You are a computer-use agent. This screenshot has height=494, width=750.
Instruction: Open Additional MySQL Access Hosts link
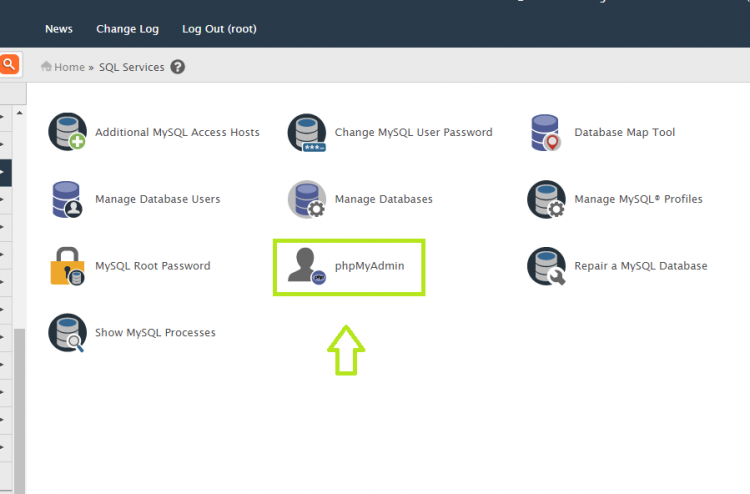point(177,132)
